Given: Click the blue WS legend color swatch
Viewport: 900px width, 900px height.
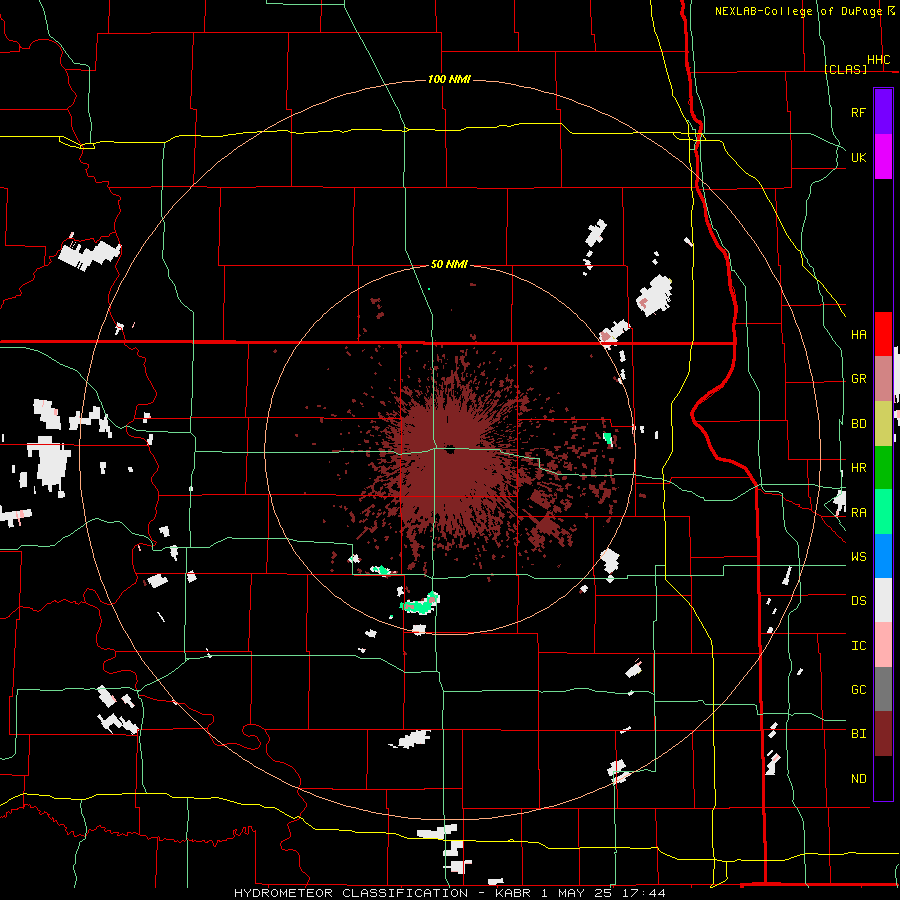Looking at the screenshot, I should [883, 556].
